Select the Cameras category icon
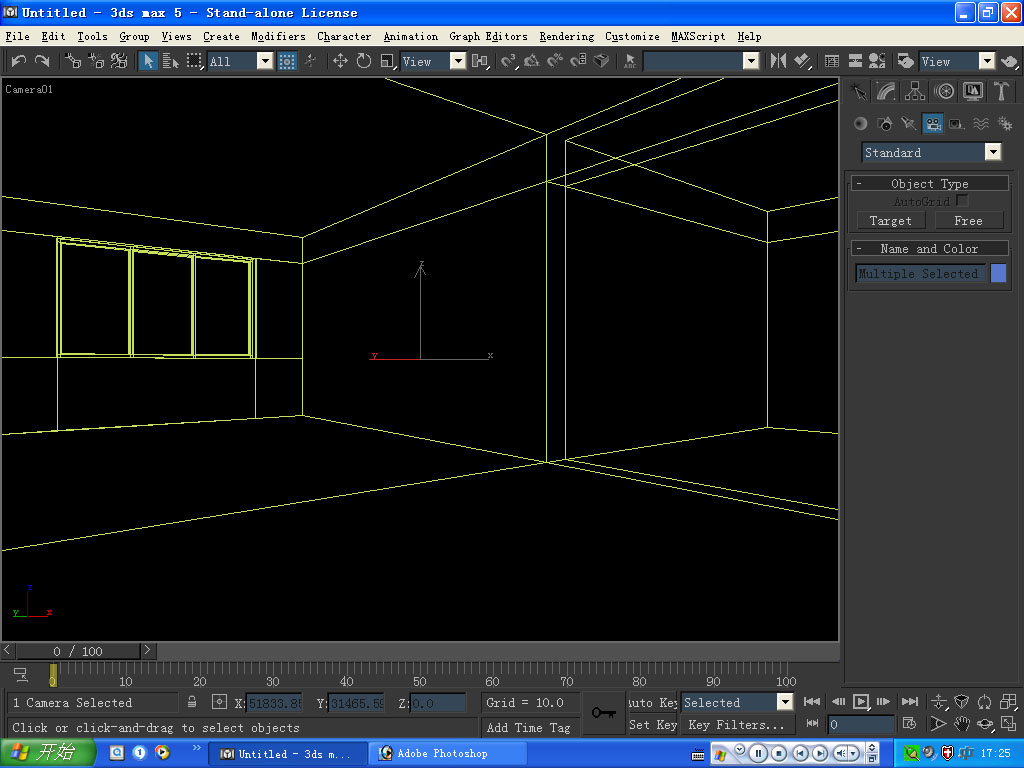 click(x=933, y=123)
